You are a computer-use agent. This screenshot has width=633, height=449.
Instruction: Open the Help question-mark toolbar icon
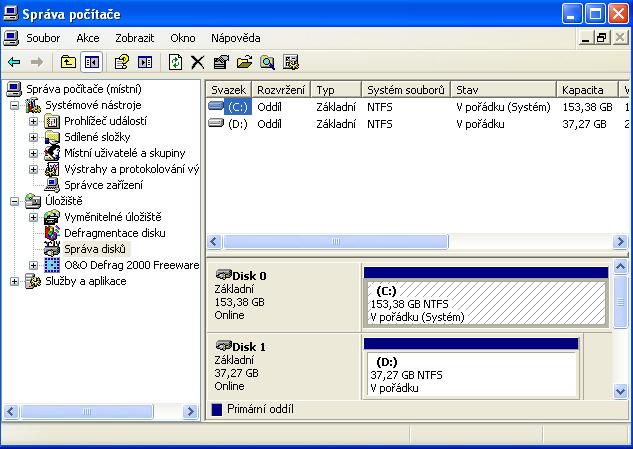[122, 62]
